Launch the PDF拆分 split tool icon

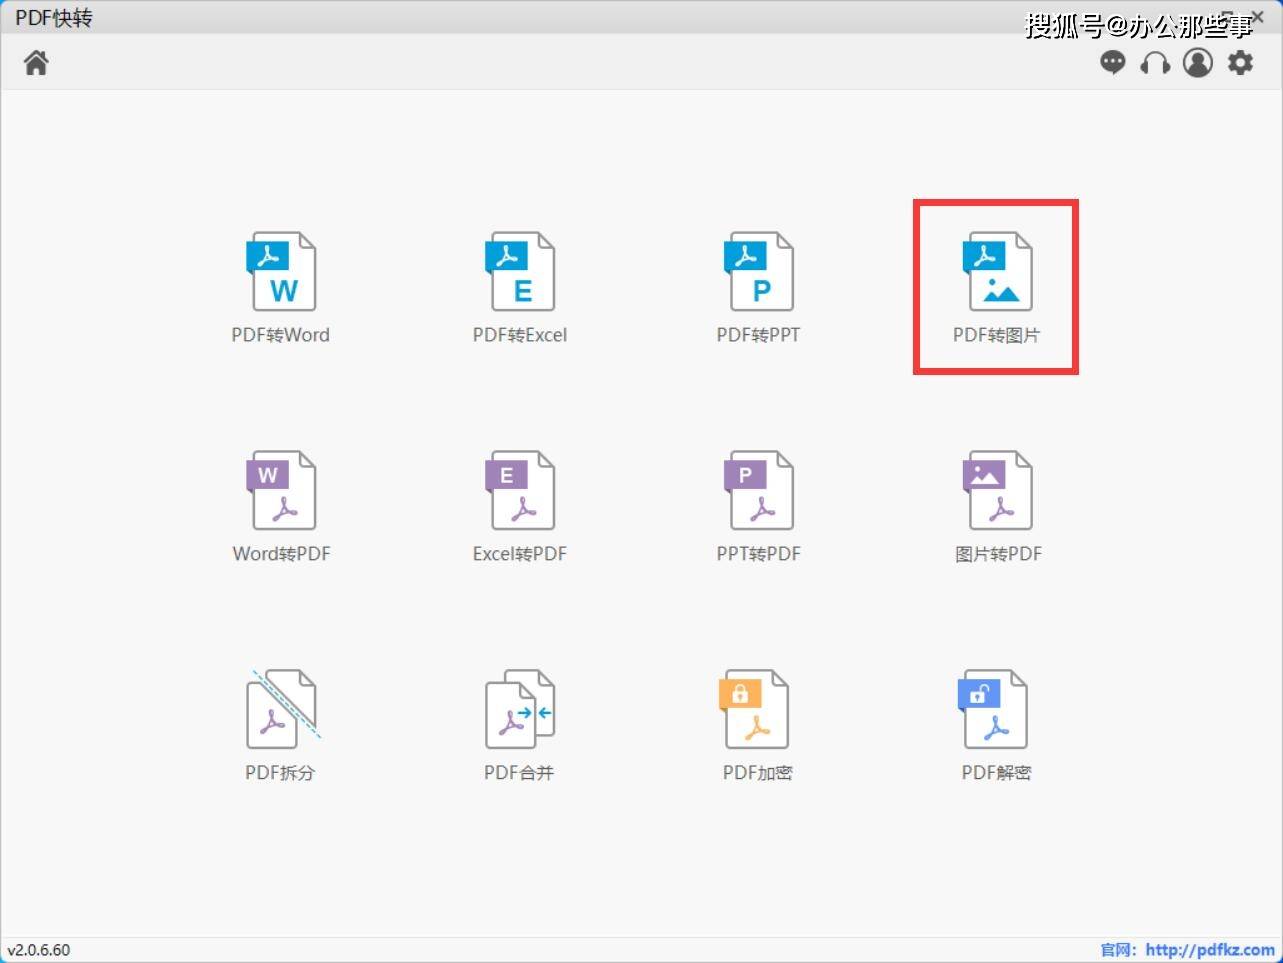pos(283,709)
